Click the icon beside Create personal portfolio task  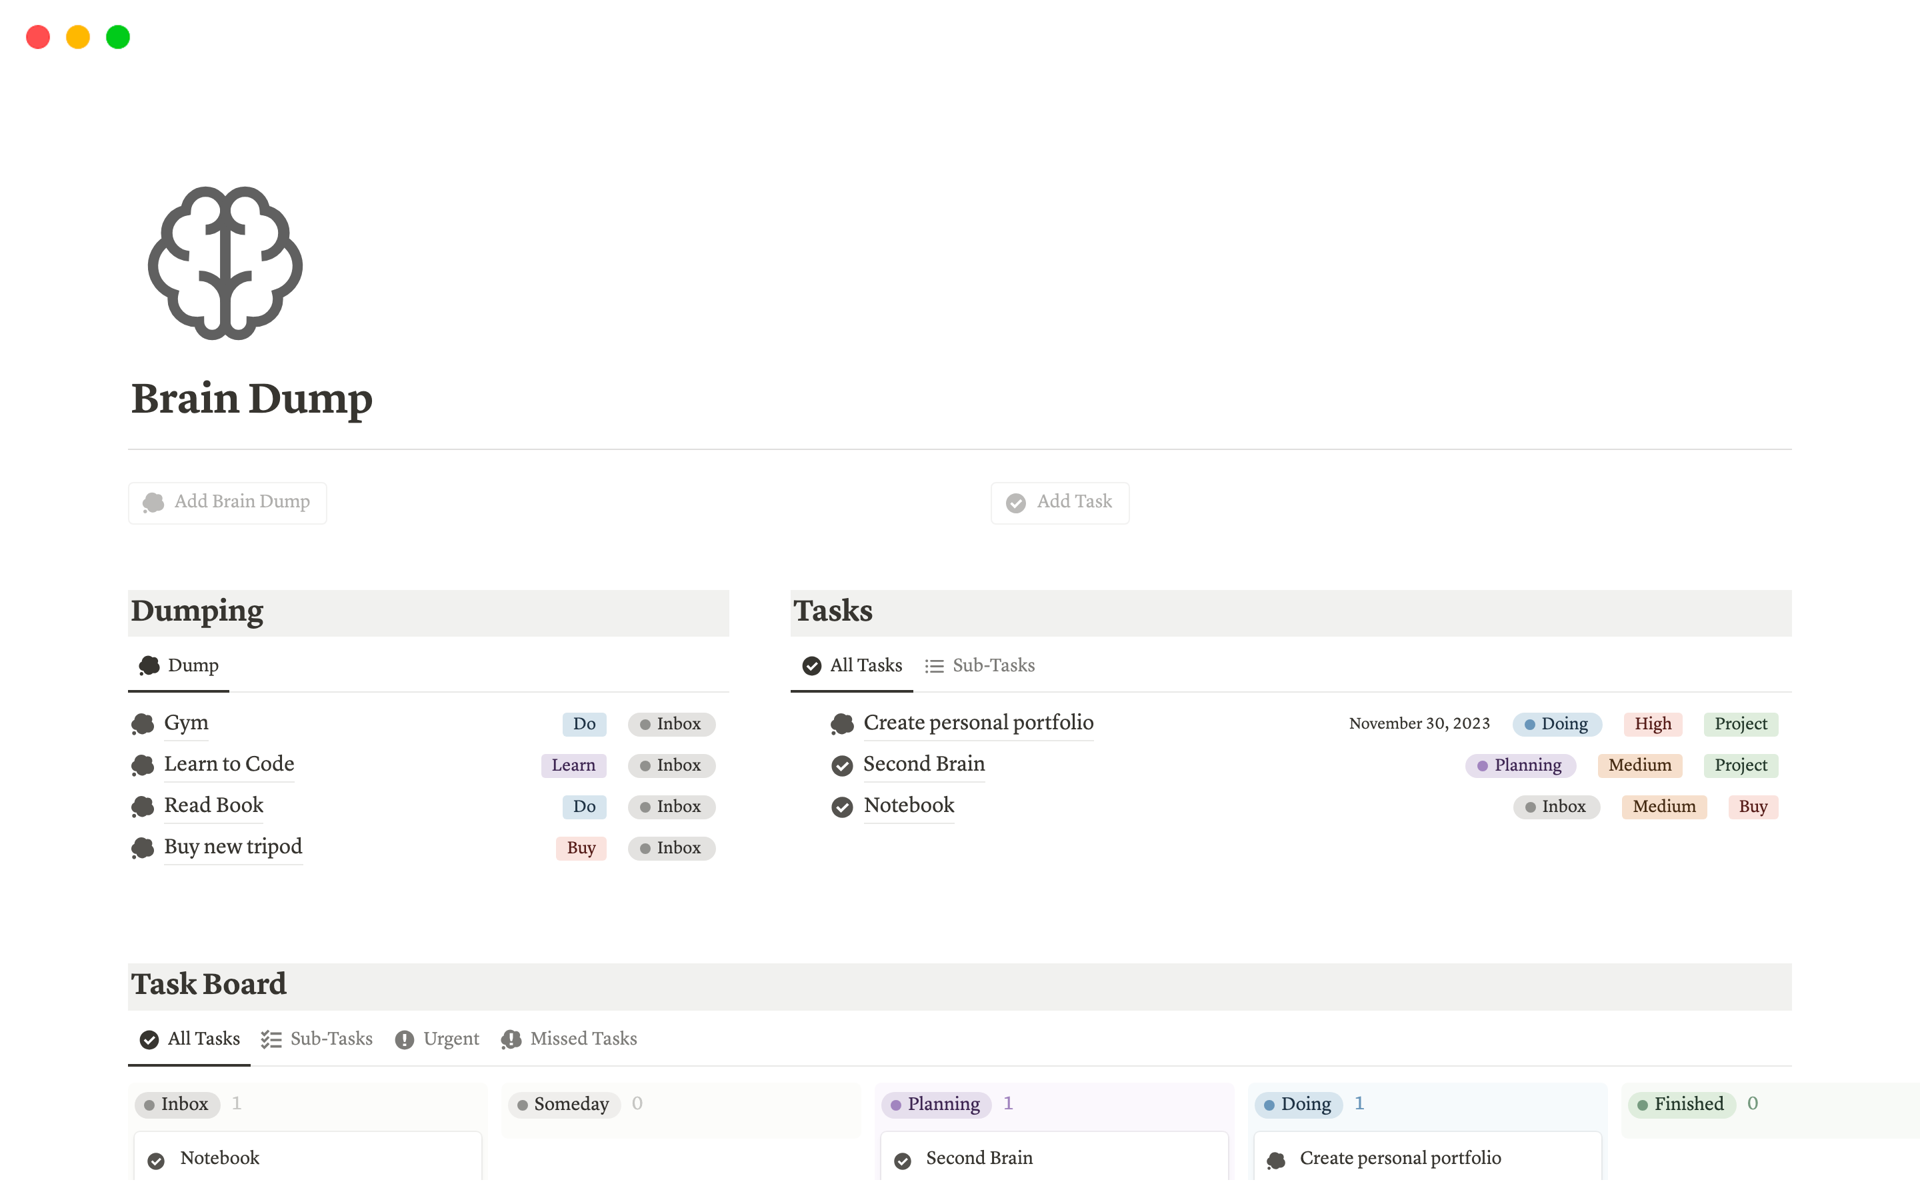pos(842,723)
